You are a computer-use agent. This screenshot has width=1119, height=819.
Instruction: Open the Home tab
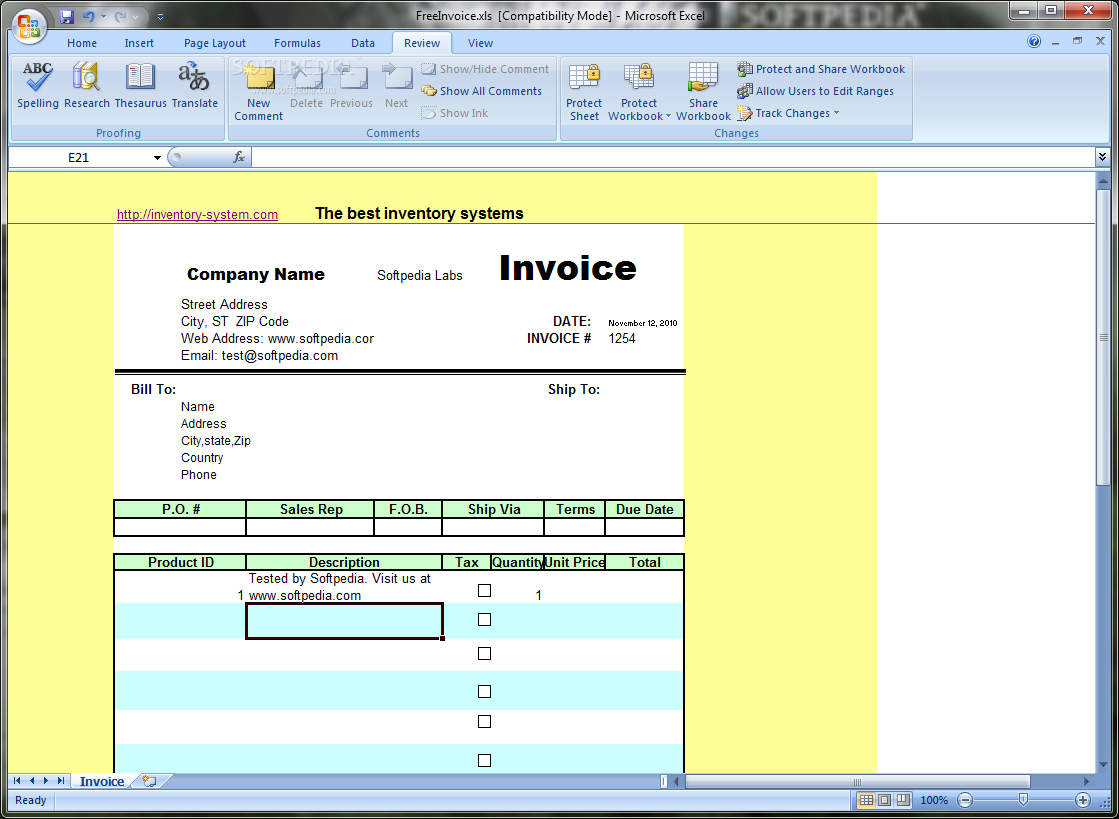pyautogui.click(x=82, y=43)
